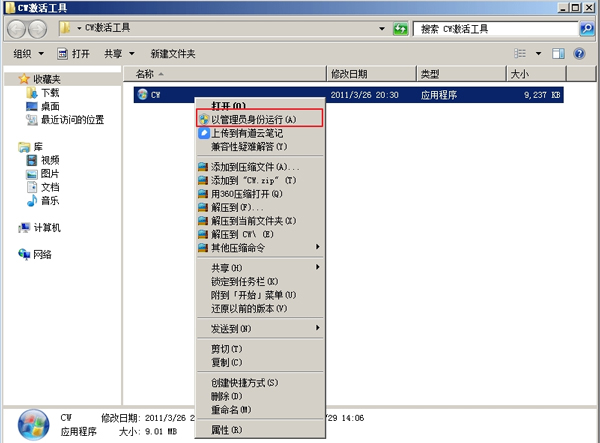This screenshot has height=443, width=600.
Task: Click the Back navigation arrow
Action: pyautogui.click(x=16, y=29)
